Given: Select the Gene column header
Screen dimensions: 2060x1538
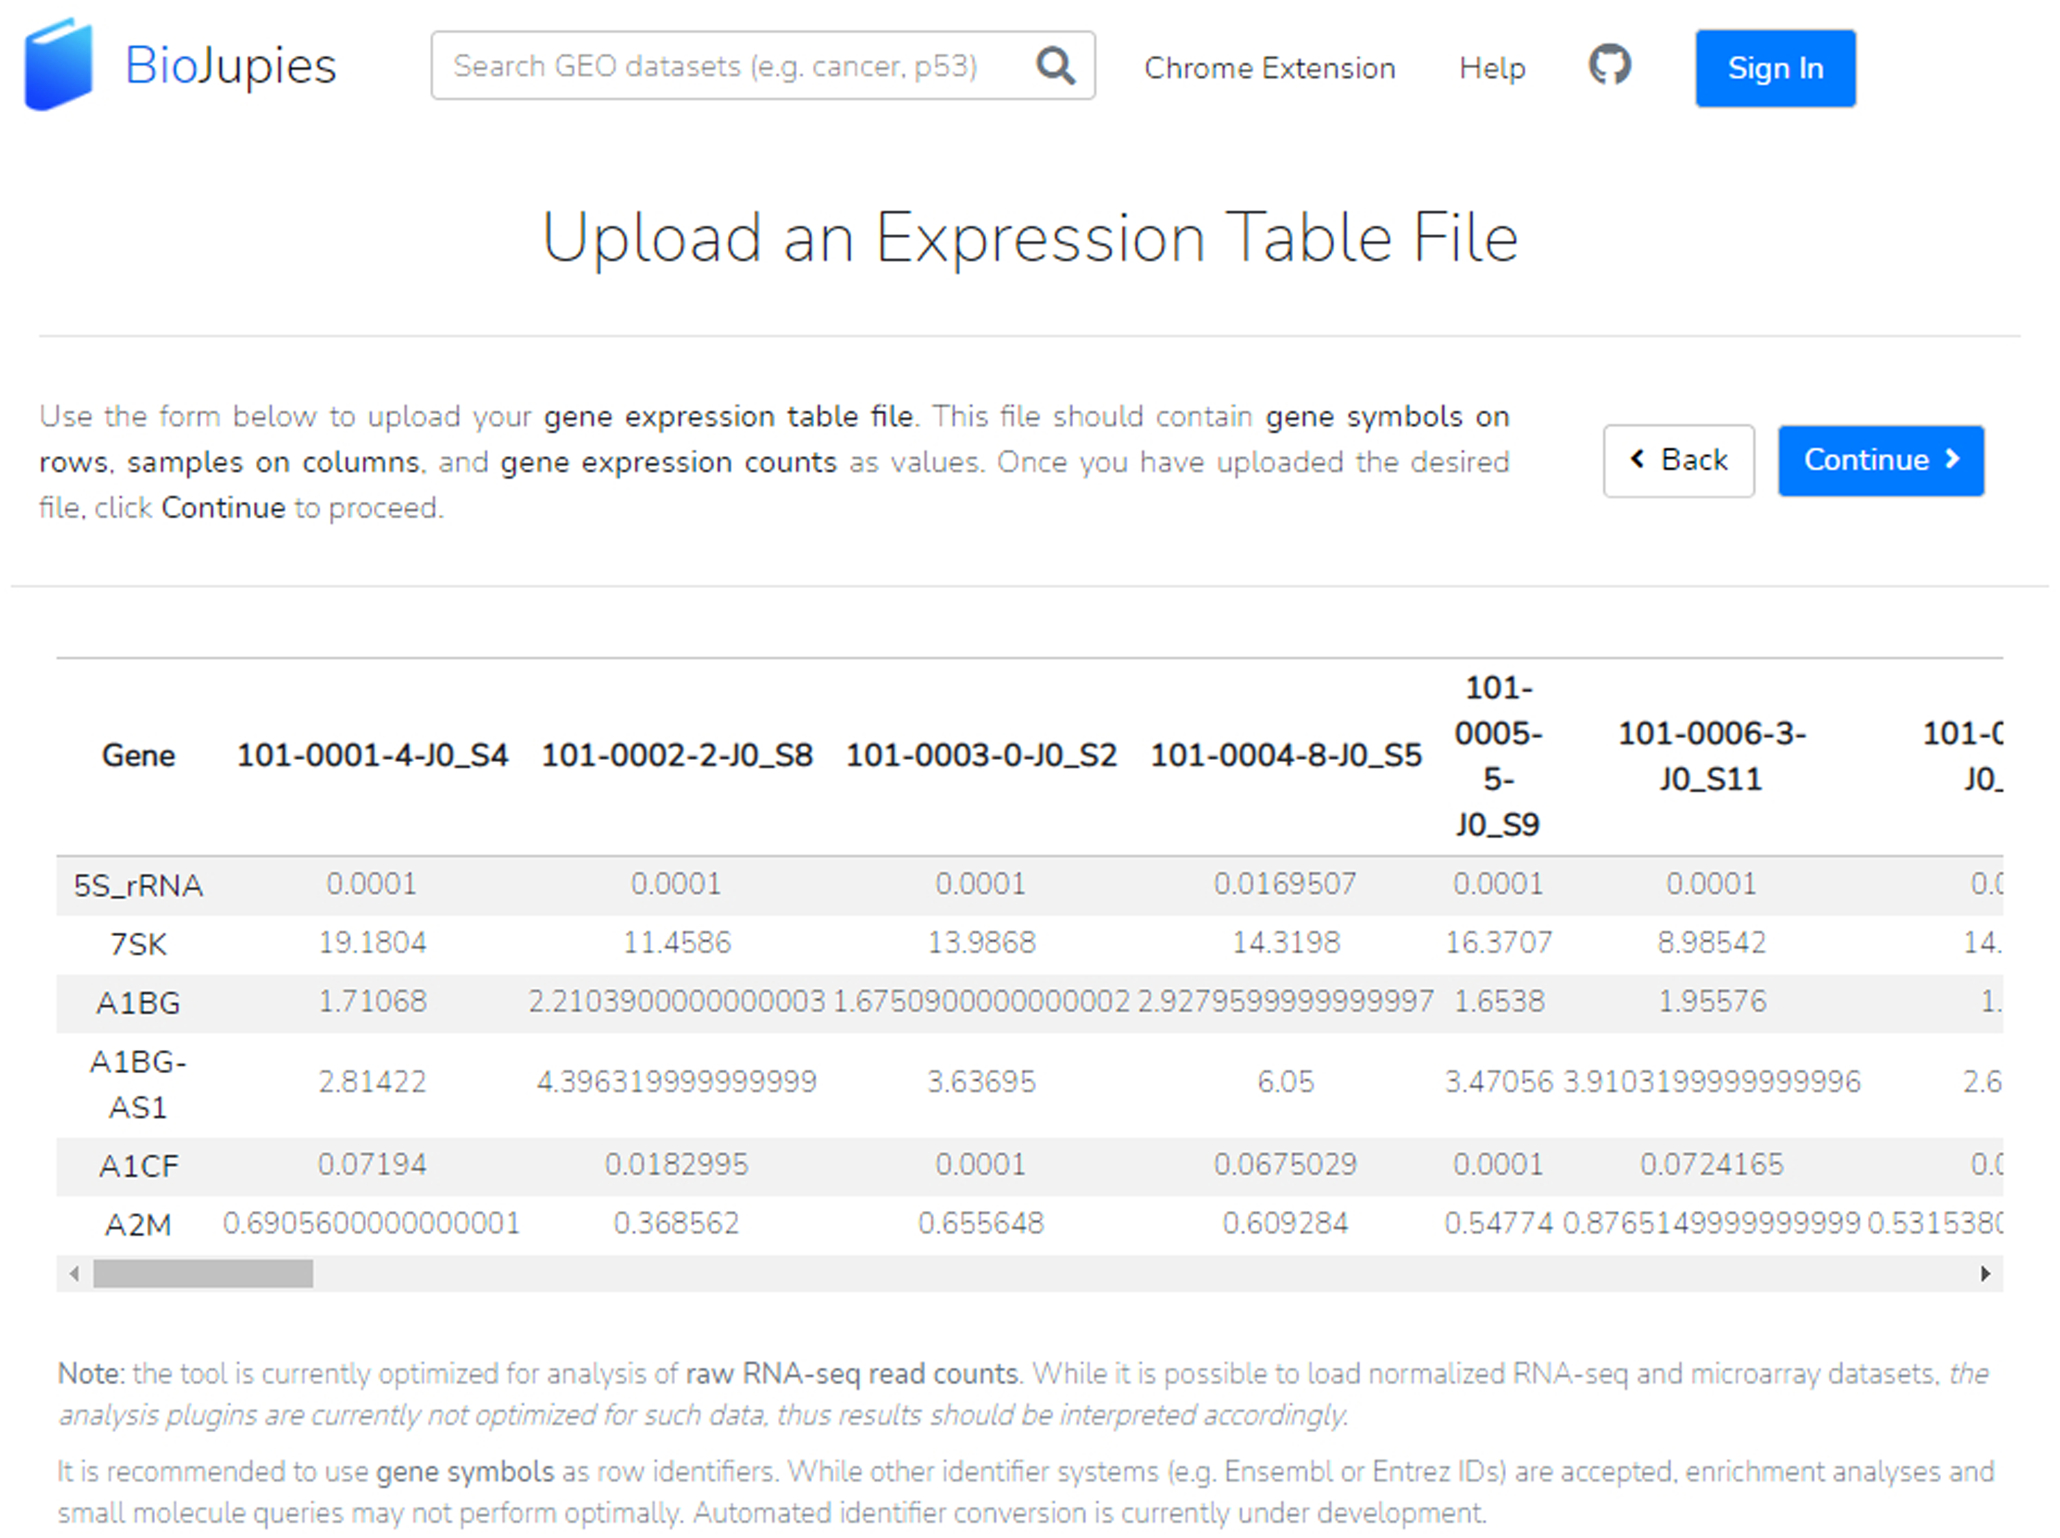Looking at the screenshot, I should [138, 755].
